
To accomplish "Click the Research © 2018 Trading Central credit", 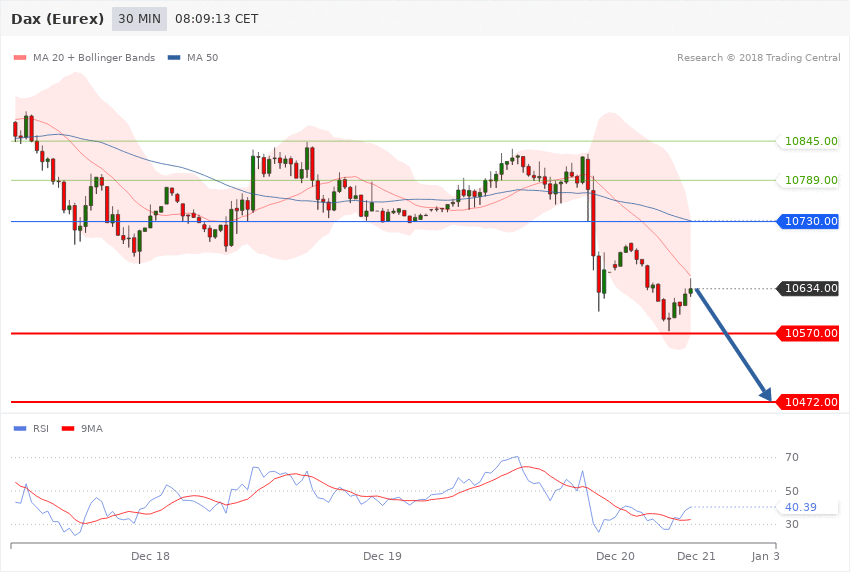I will click(x=758, y=57).
